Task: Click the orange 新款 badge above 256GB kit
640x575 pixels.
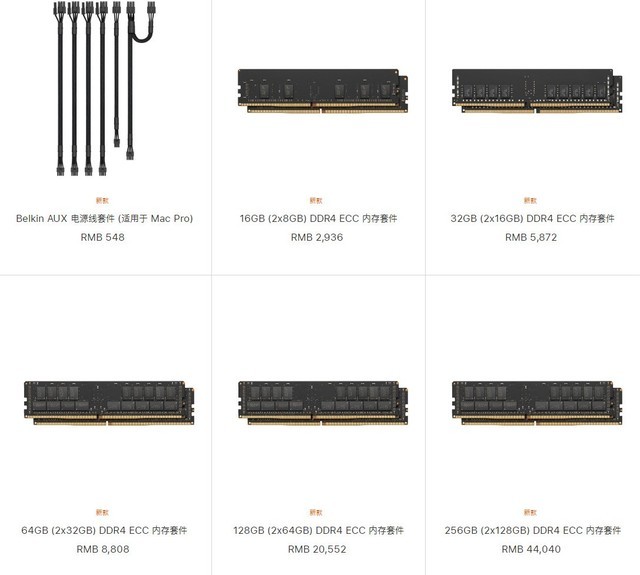Action: pos(530,512)
